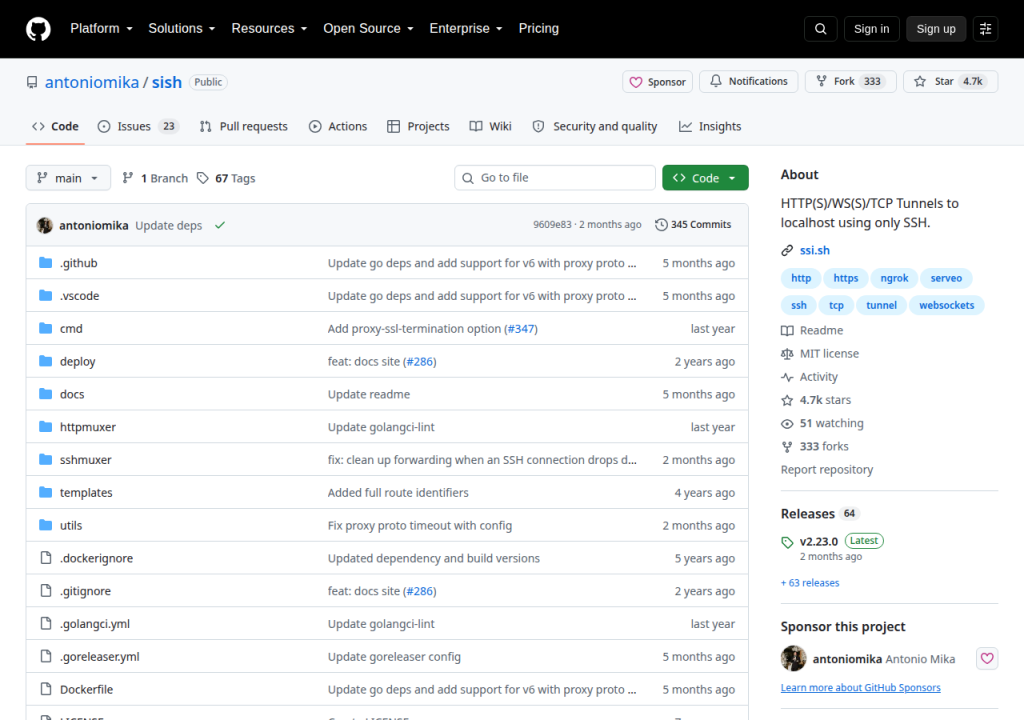Open the templates folder name

coord(86,493)
